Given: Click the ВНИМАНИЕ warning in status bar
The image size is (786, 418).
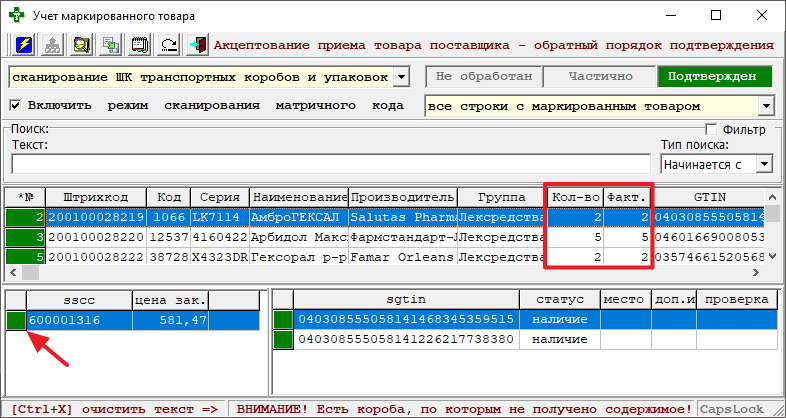Looking at the screenshot, I should (x=464, y=409).
